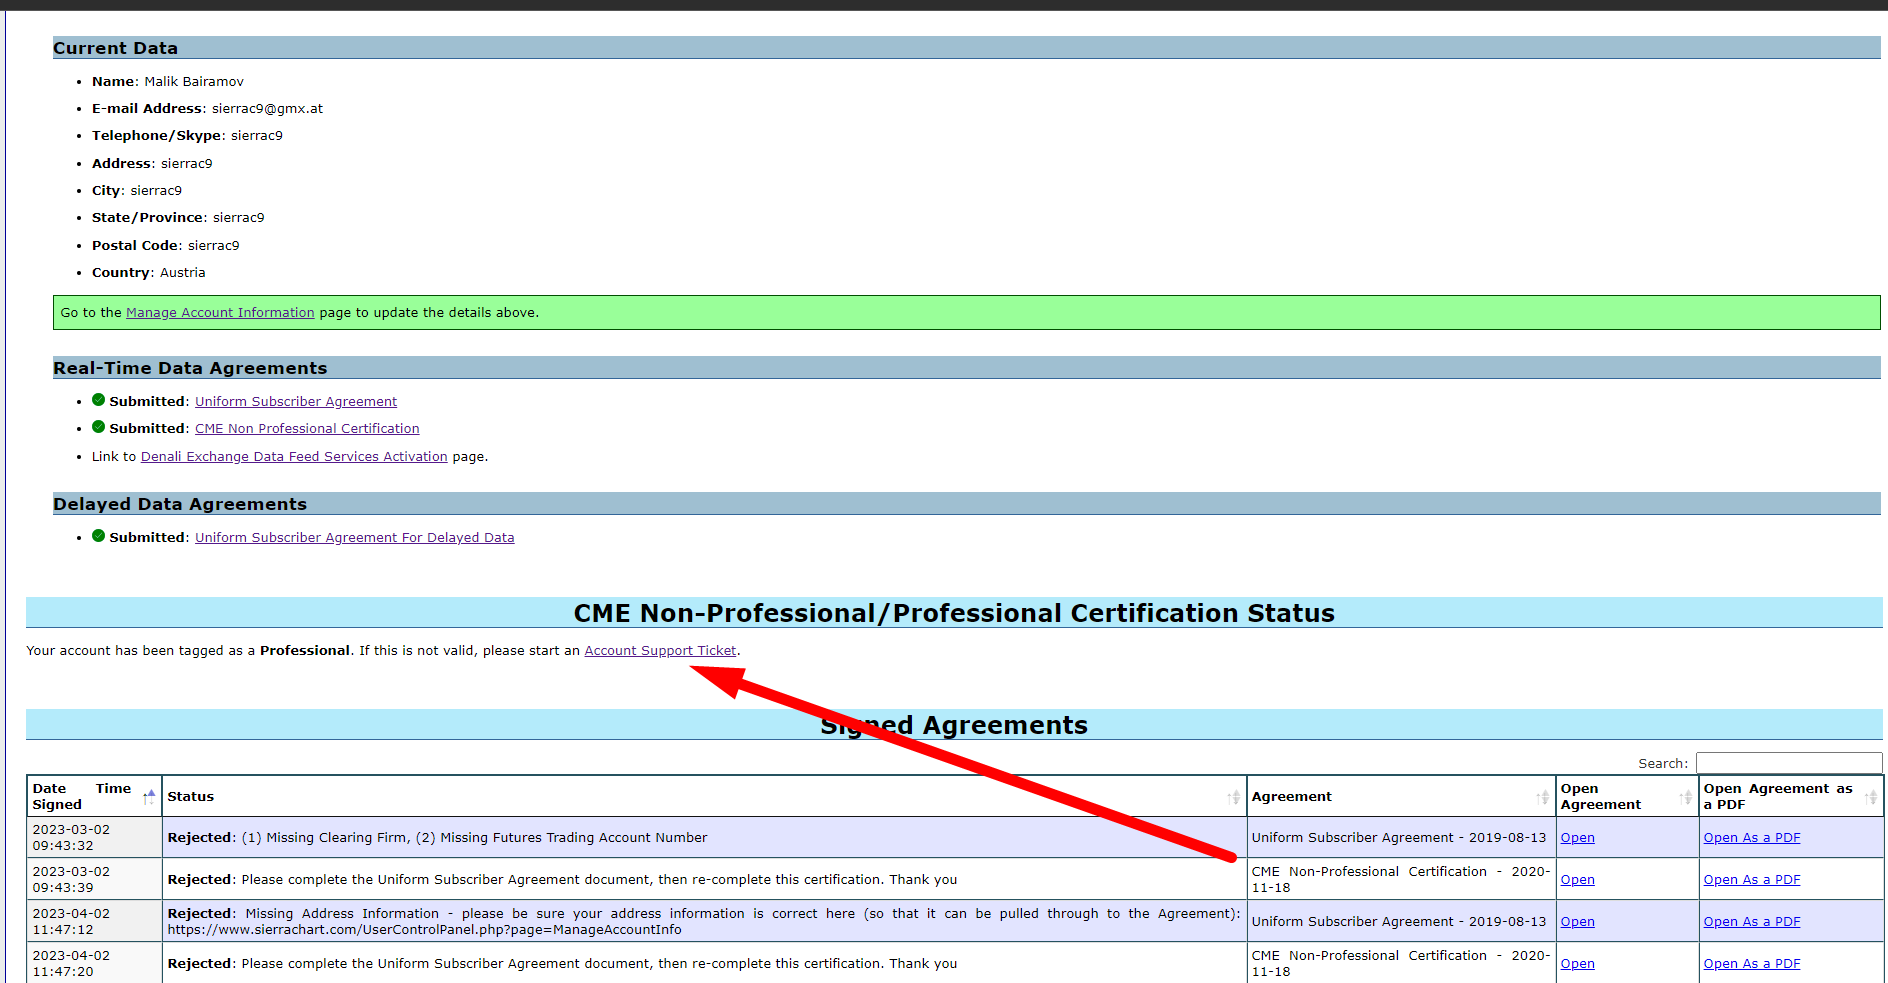Click the bold word Professional in account tag
The height and width of the screenshot is (983, 1888).
pos(305,651)
